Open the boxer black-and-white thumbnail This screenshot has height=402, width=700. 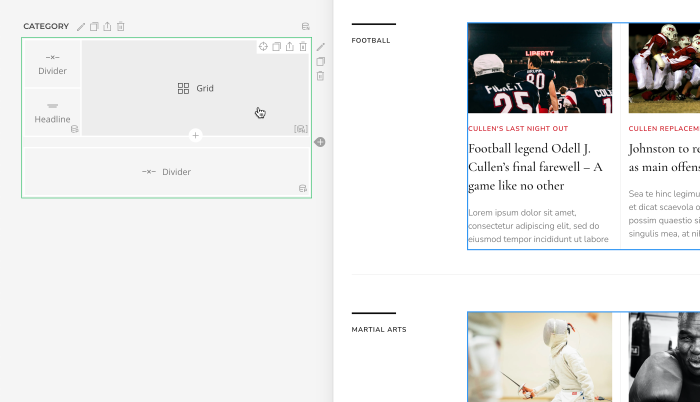click(x=664, y=357)
